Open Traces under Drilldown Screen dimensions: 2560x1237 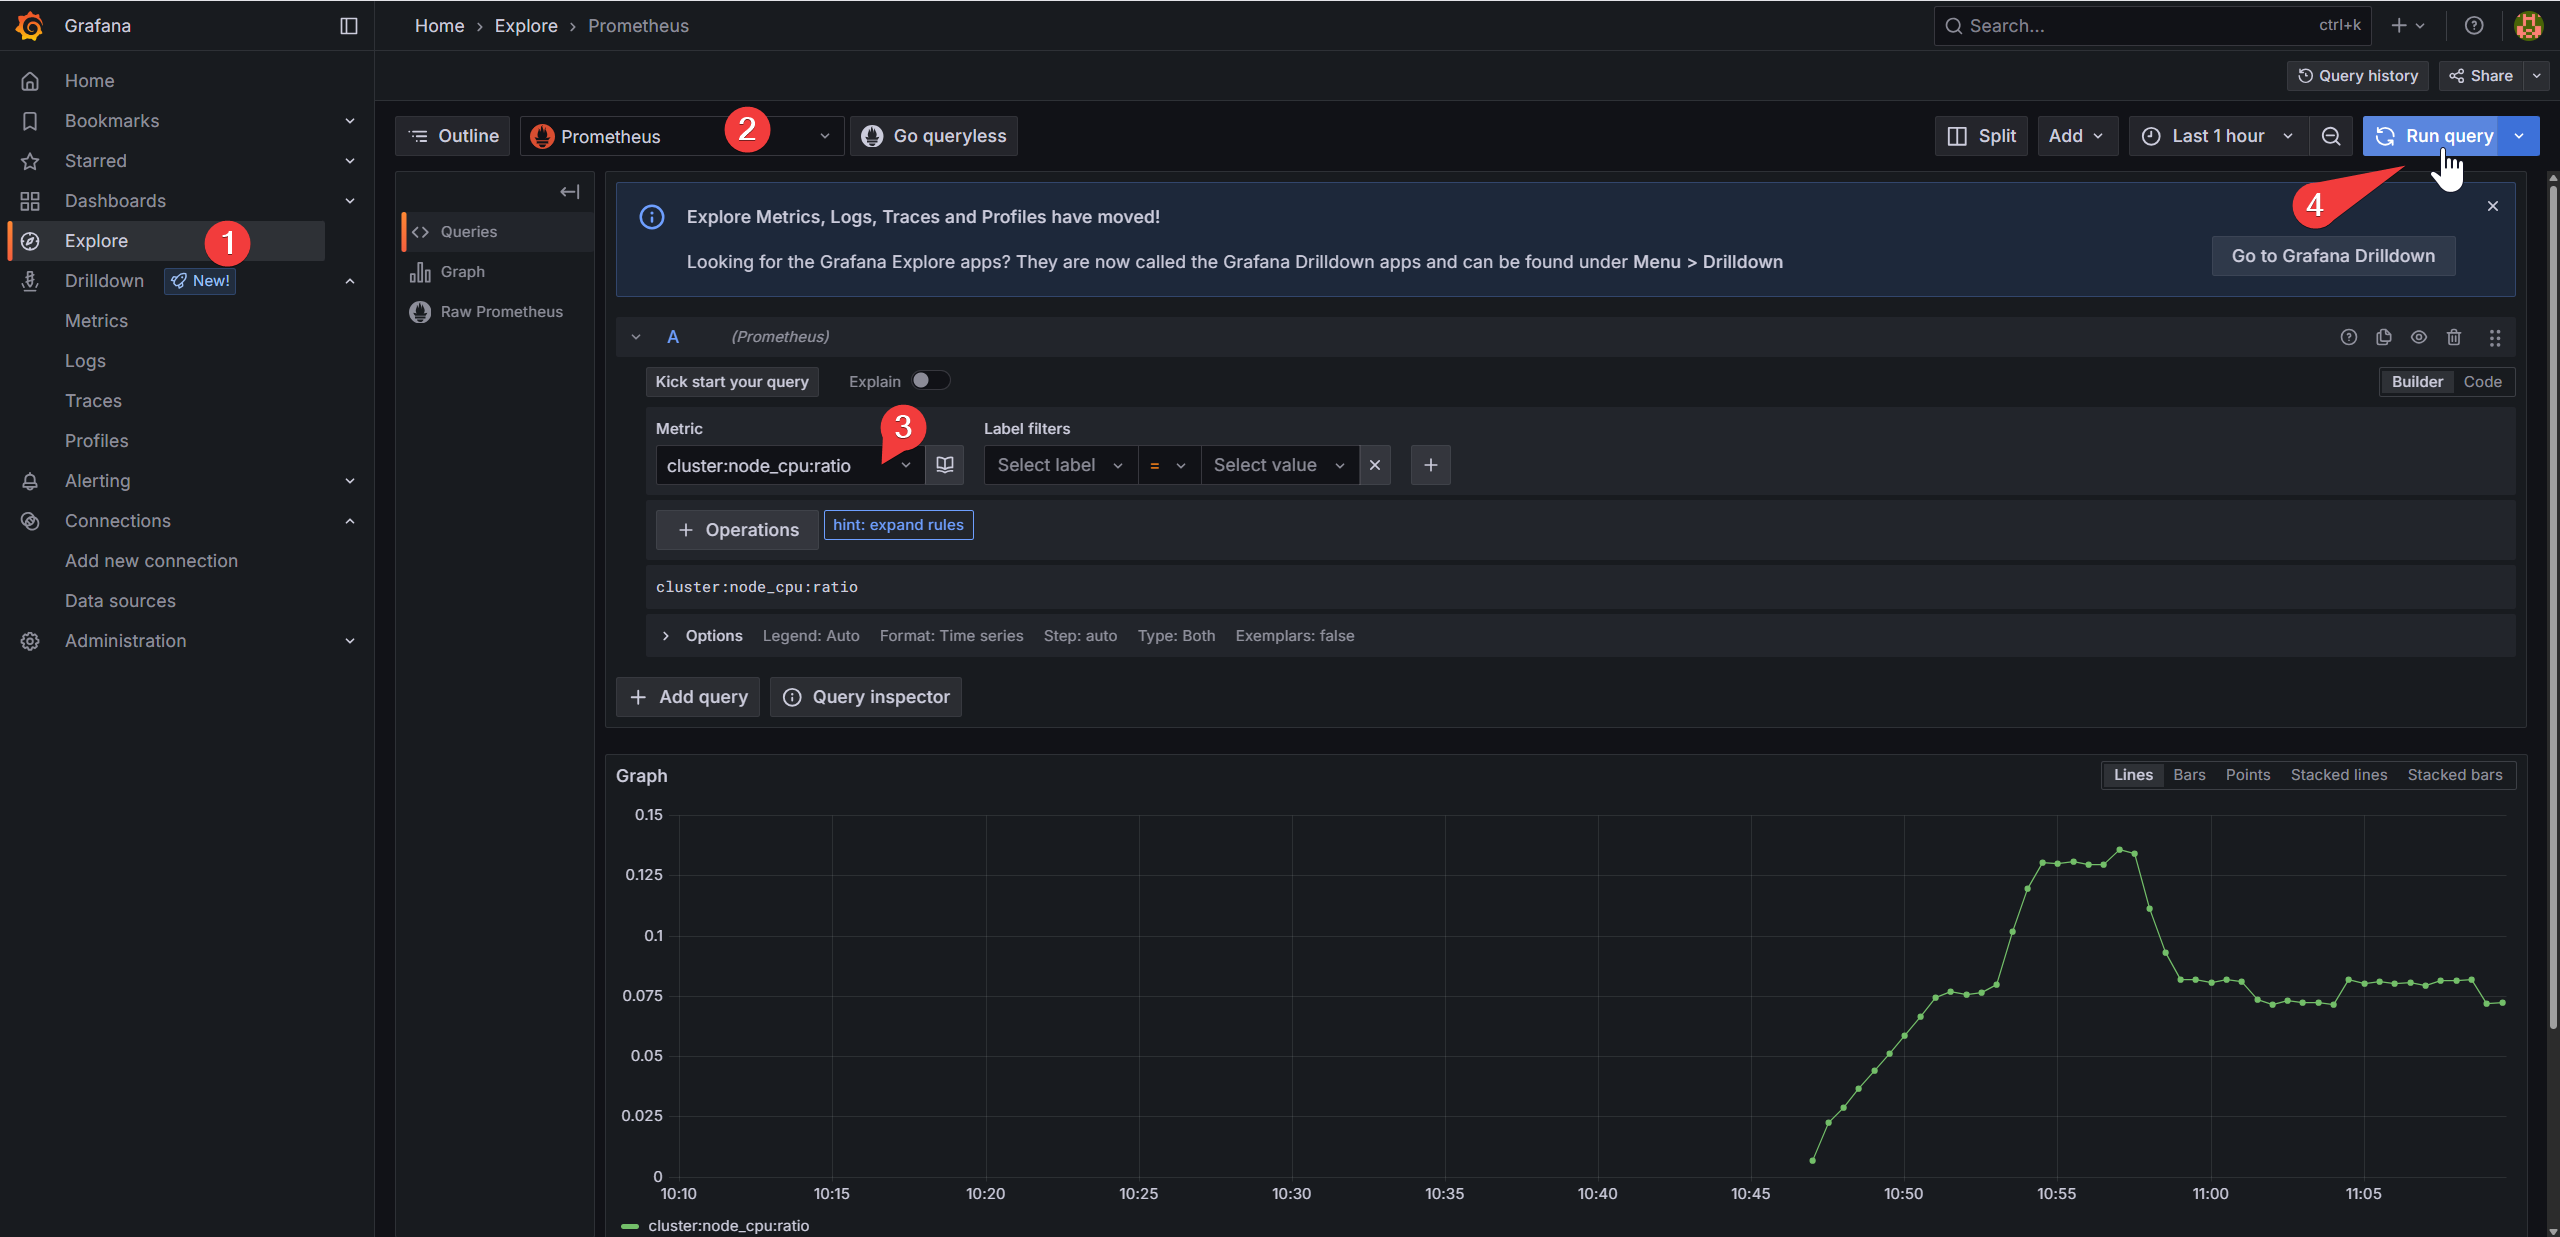pyautogui.click(x=93, y=401)
